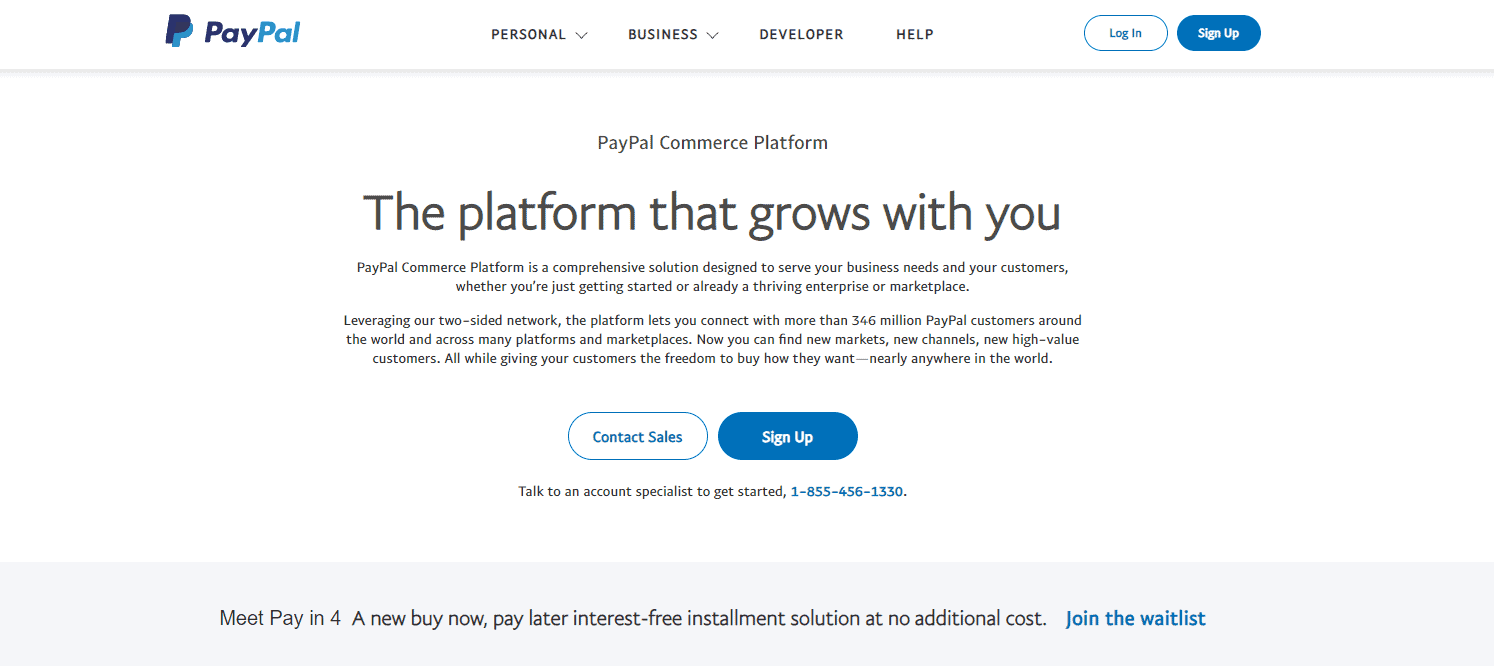This screenshot has width=1494, height=666.
Task: Select the headline The platform that grows with you
Action: click(712, 212)
